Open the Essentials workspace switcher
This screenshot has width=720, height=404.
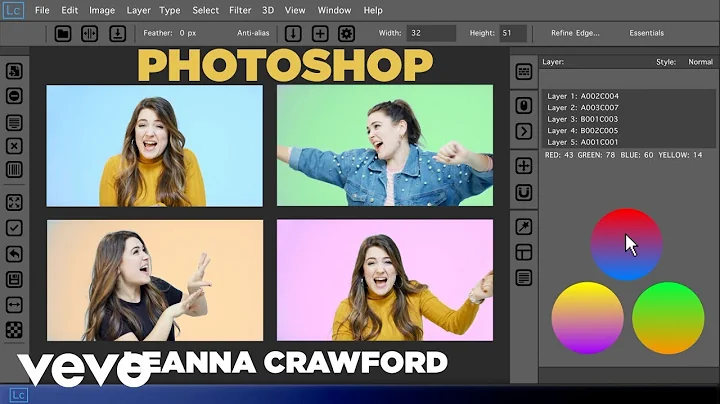tap(646, 33)
